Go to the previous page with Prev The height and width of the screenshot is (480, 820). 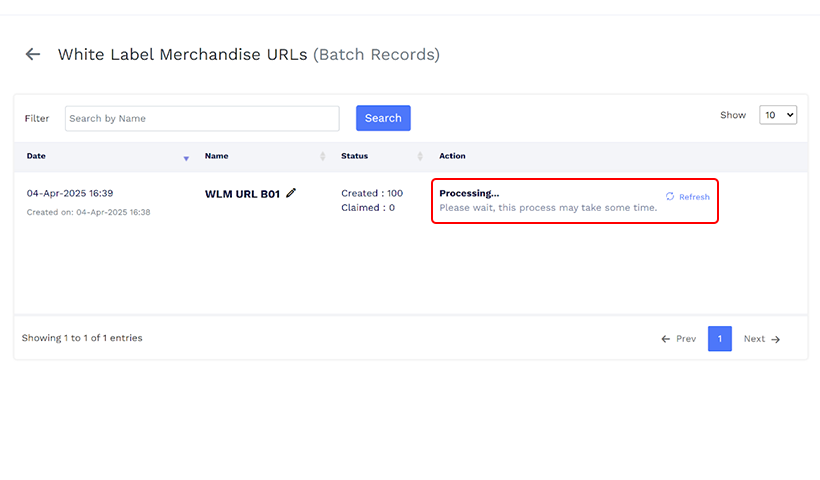[678, 339]
